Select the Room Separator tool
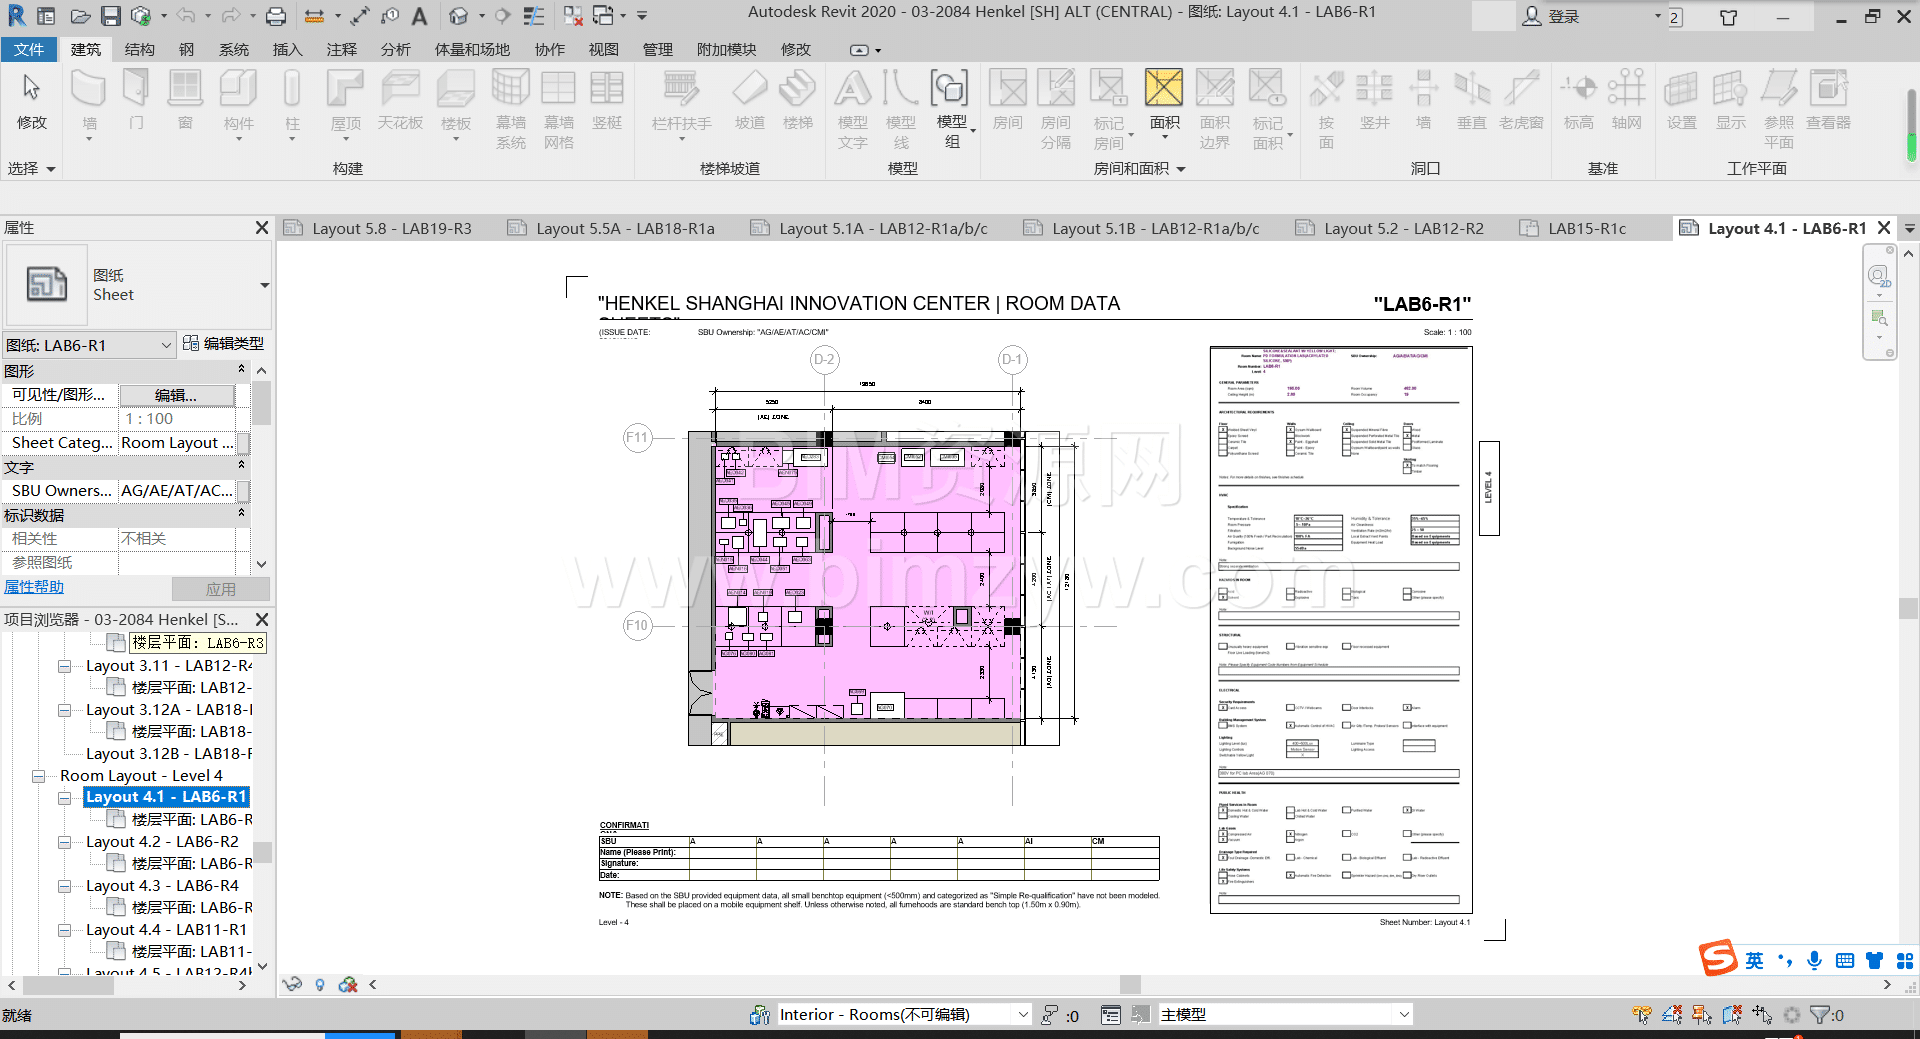This screenshot has height=1039, width=1920. click(1056, 110)
